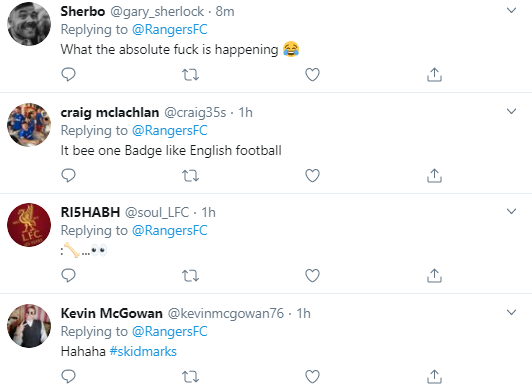This screenshot has width=532, height=392.
Task: Open the #skidmarks hashtag link
Action: 143,351
